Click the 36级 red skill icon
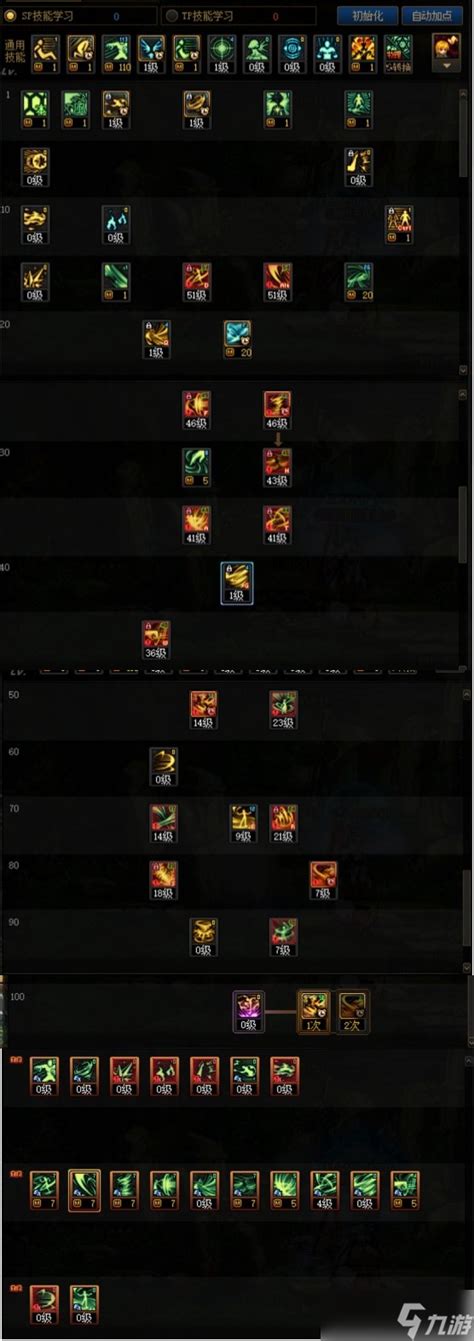This screenshot has width=474, height=1341. coord(156,639)
